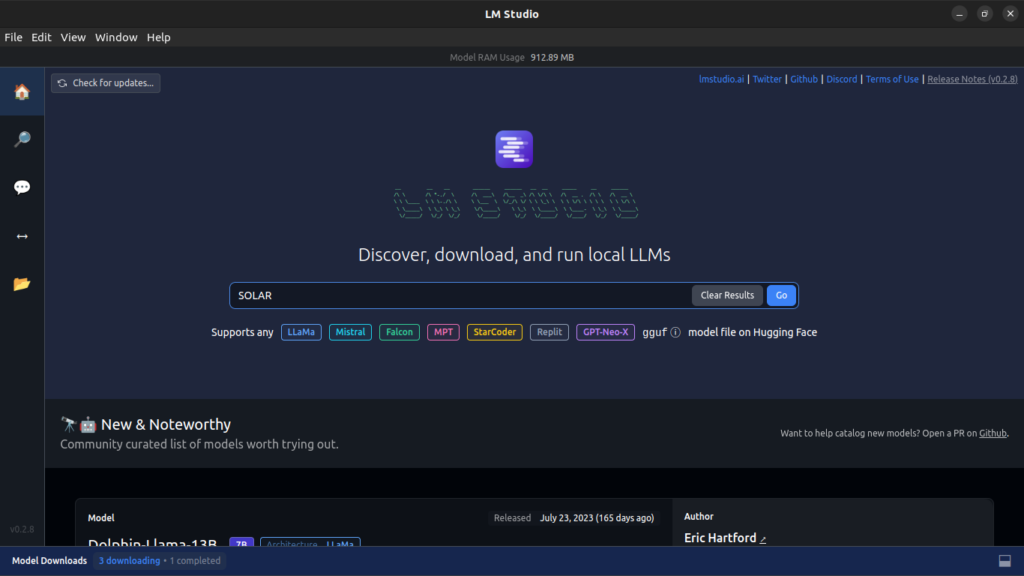1024x576 pixels.
Task: Toggle the Mistral model filter badge
Action: (350, 332)
